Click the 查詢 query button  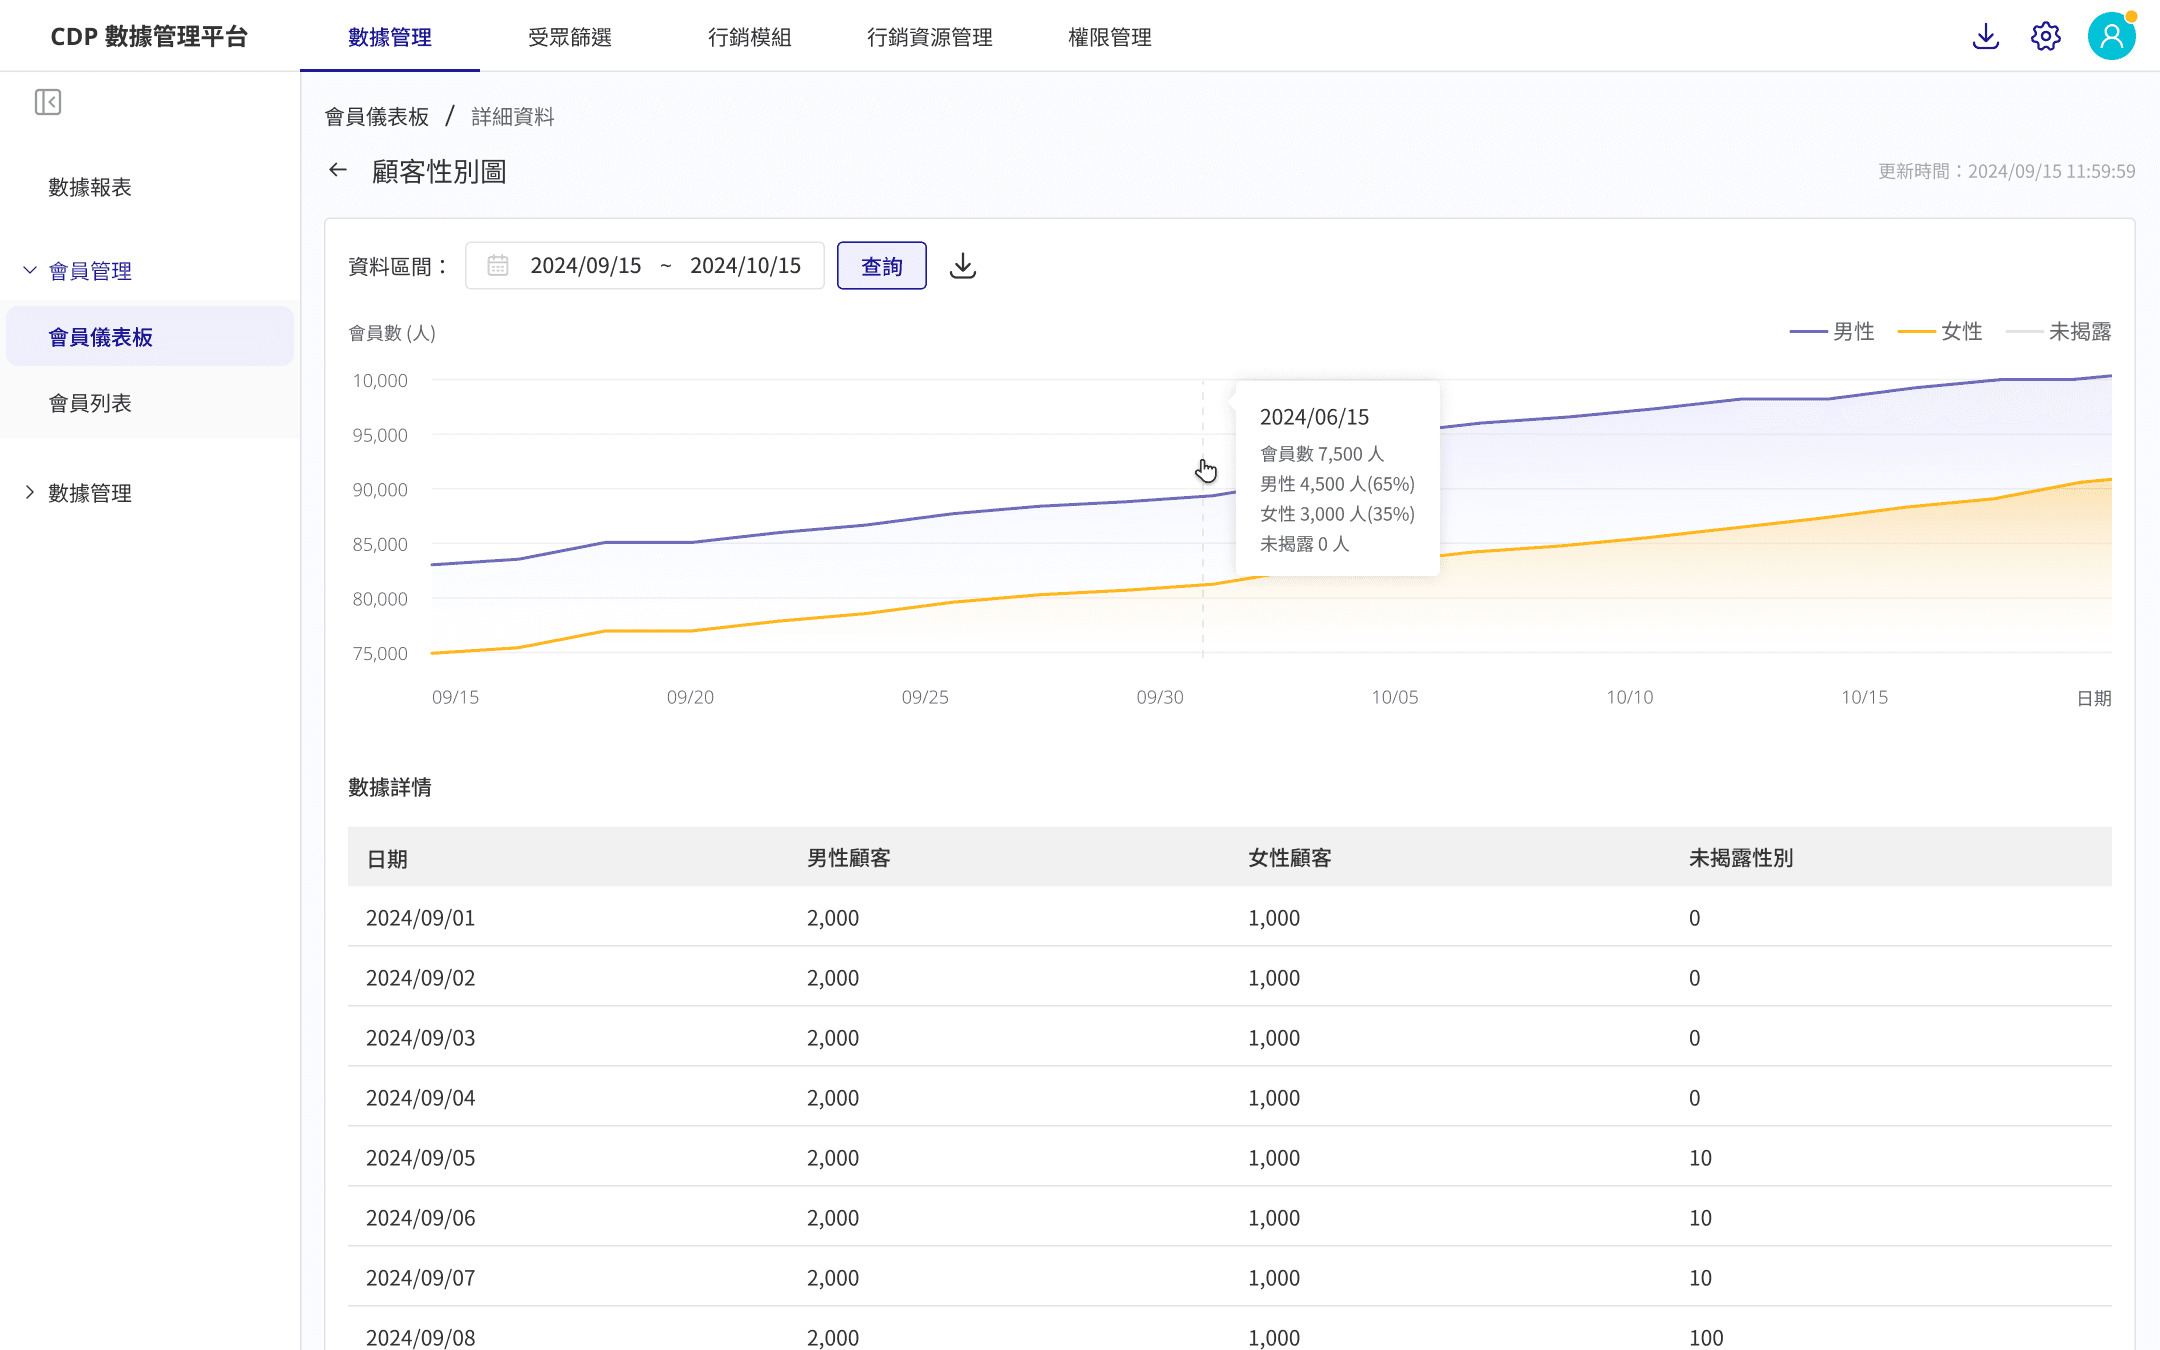point(882,266)
